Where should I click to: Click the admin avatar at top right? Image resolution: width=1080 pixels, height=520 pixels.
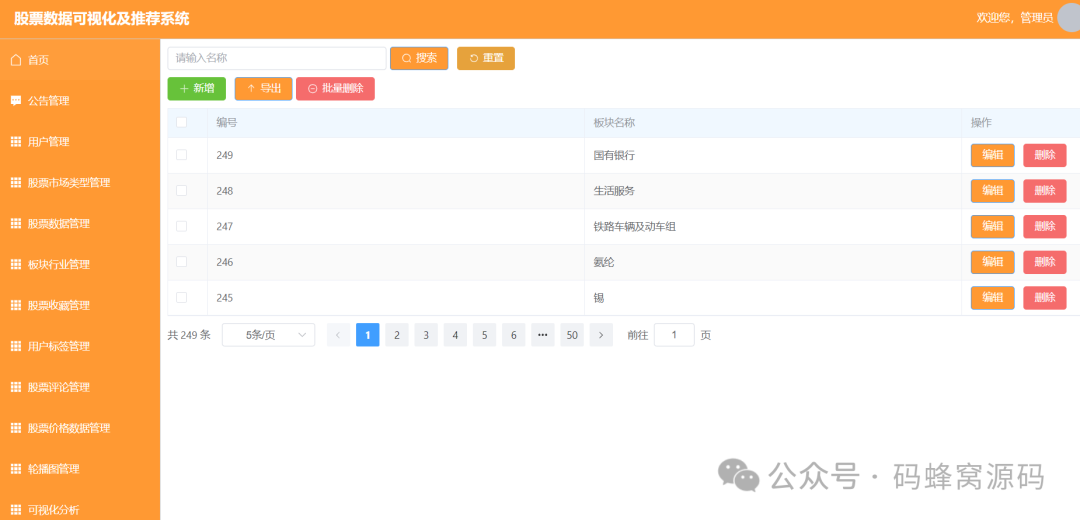pyautogui.click(x=1068, y=18)
